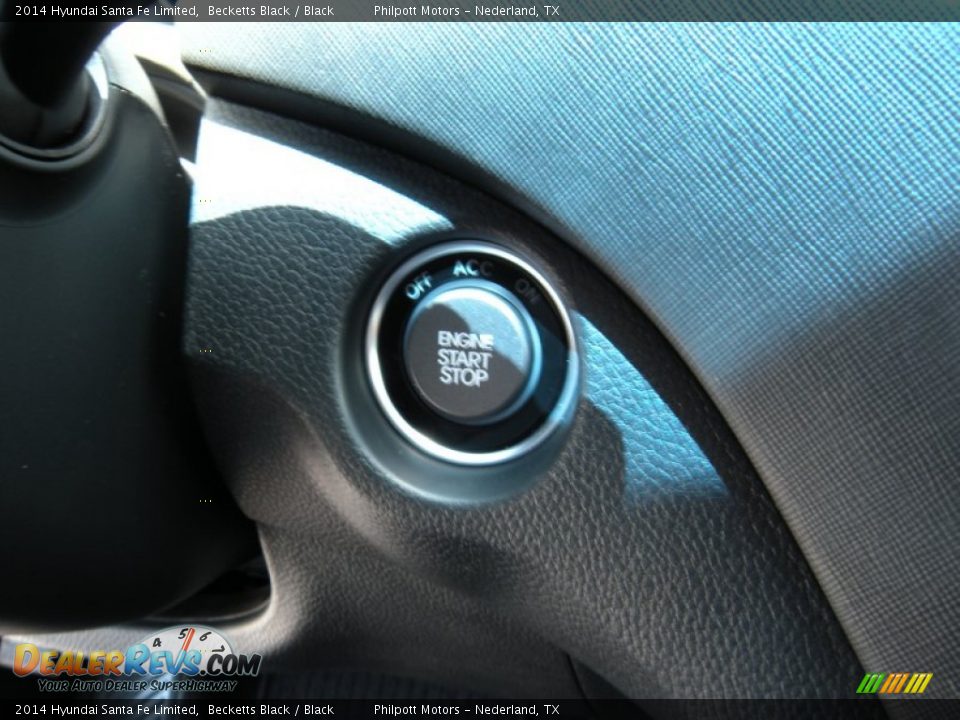The width and height of the screenshot is (960, 720).
Task: Click bottom 'Philpott Motors - Nederland, TX' caption
Action: [x=466, y=710]
